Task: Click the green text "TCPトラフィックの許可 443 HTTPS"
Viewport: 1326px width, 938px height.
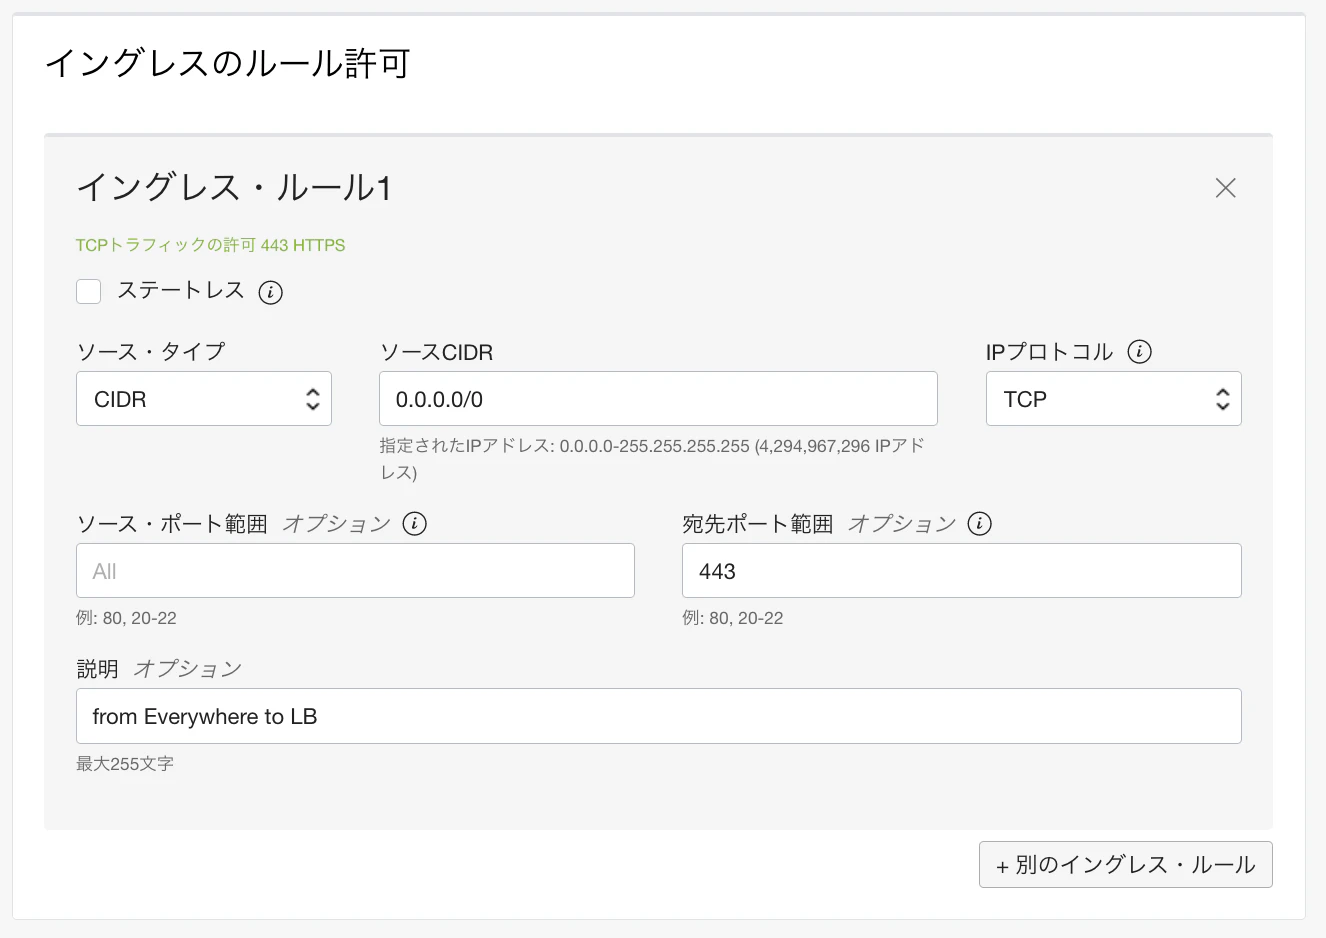Action: coord(210,245)
